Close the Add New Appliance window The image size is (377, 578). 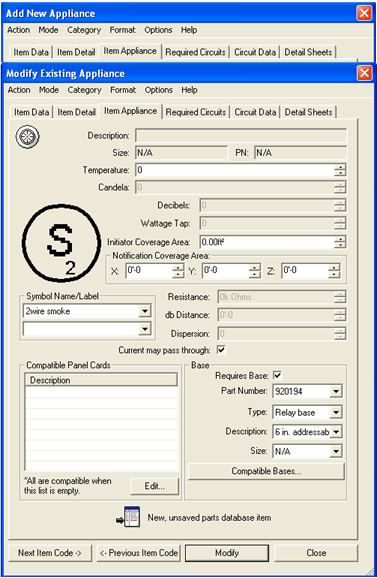pos(364,13)
